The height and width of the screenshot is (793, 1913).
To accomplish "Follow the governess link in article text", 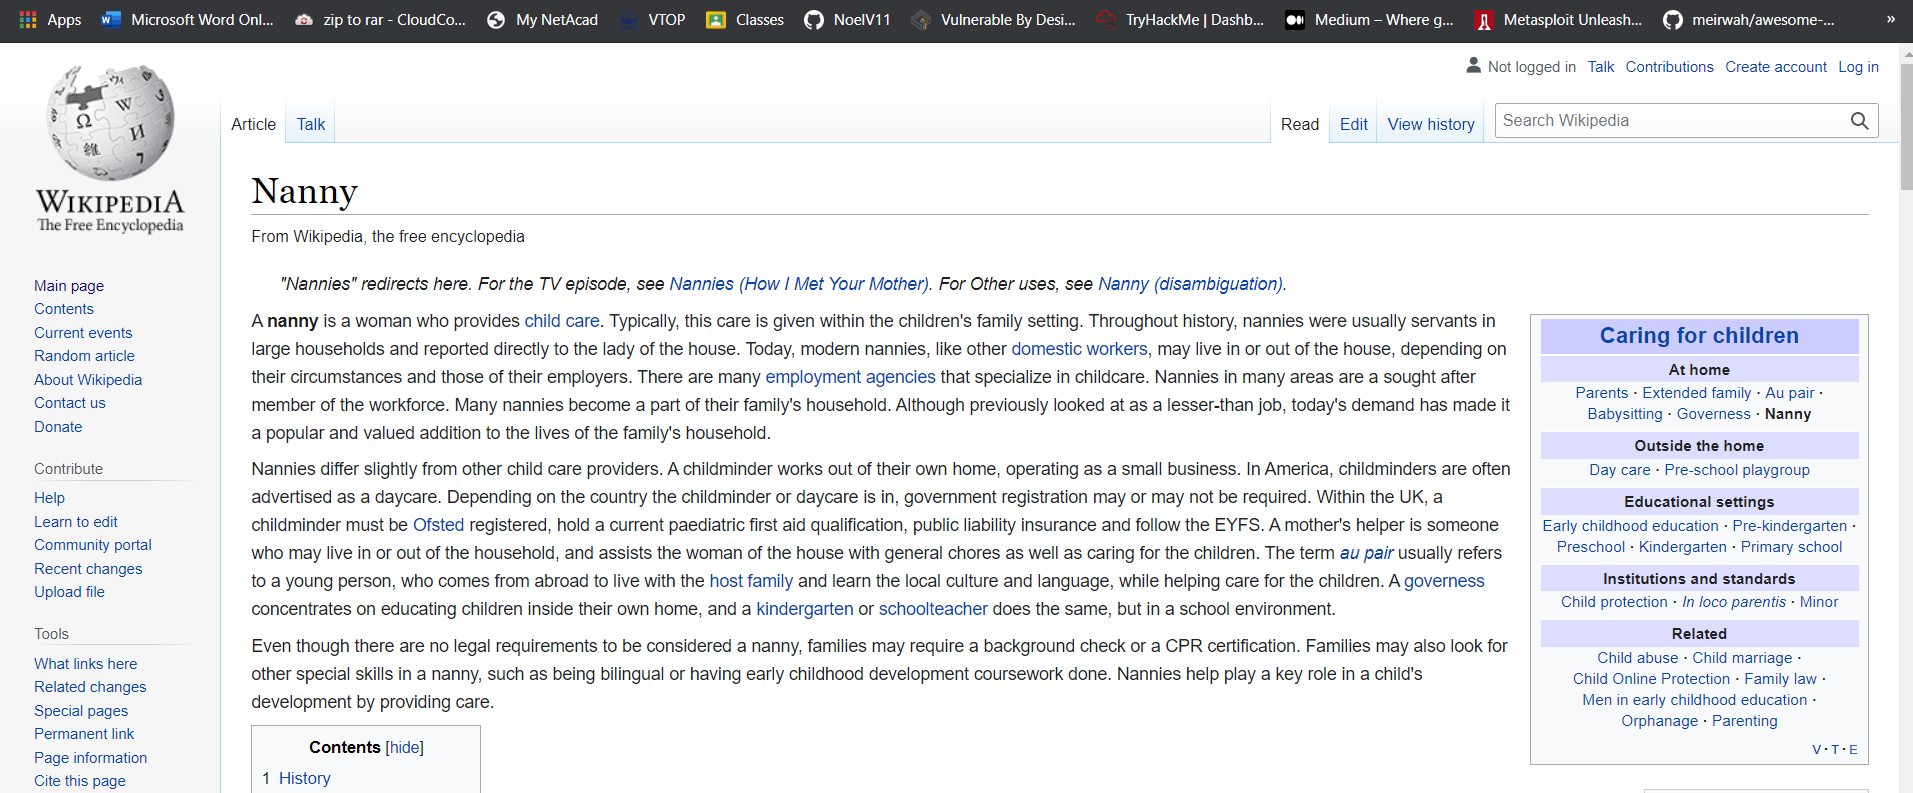I will point(1444,581).
